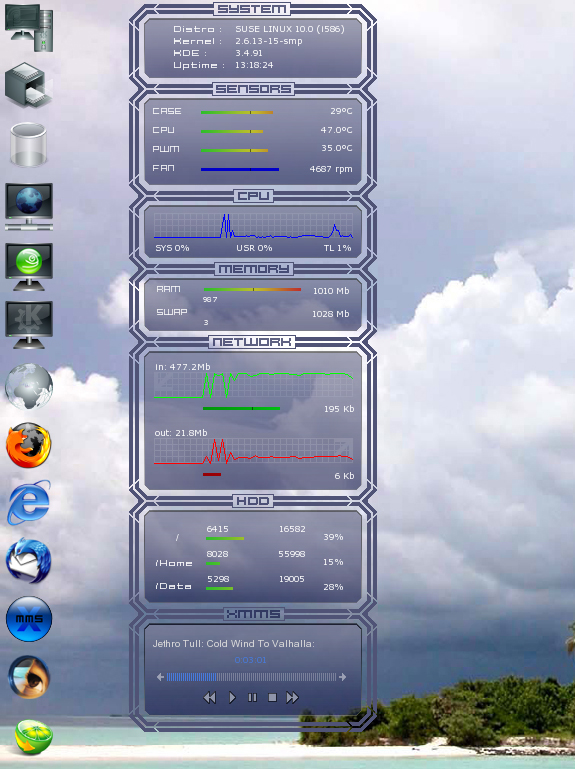Click the CPU usage graph
The width and height of the screenshot is (575, 769).
coord(253,226)
